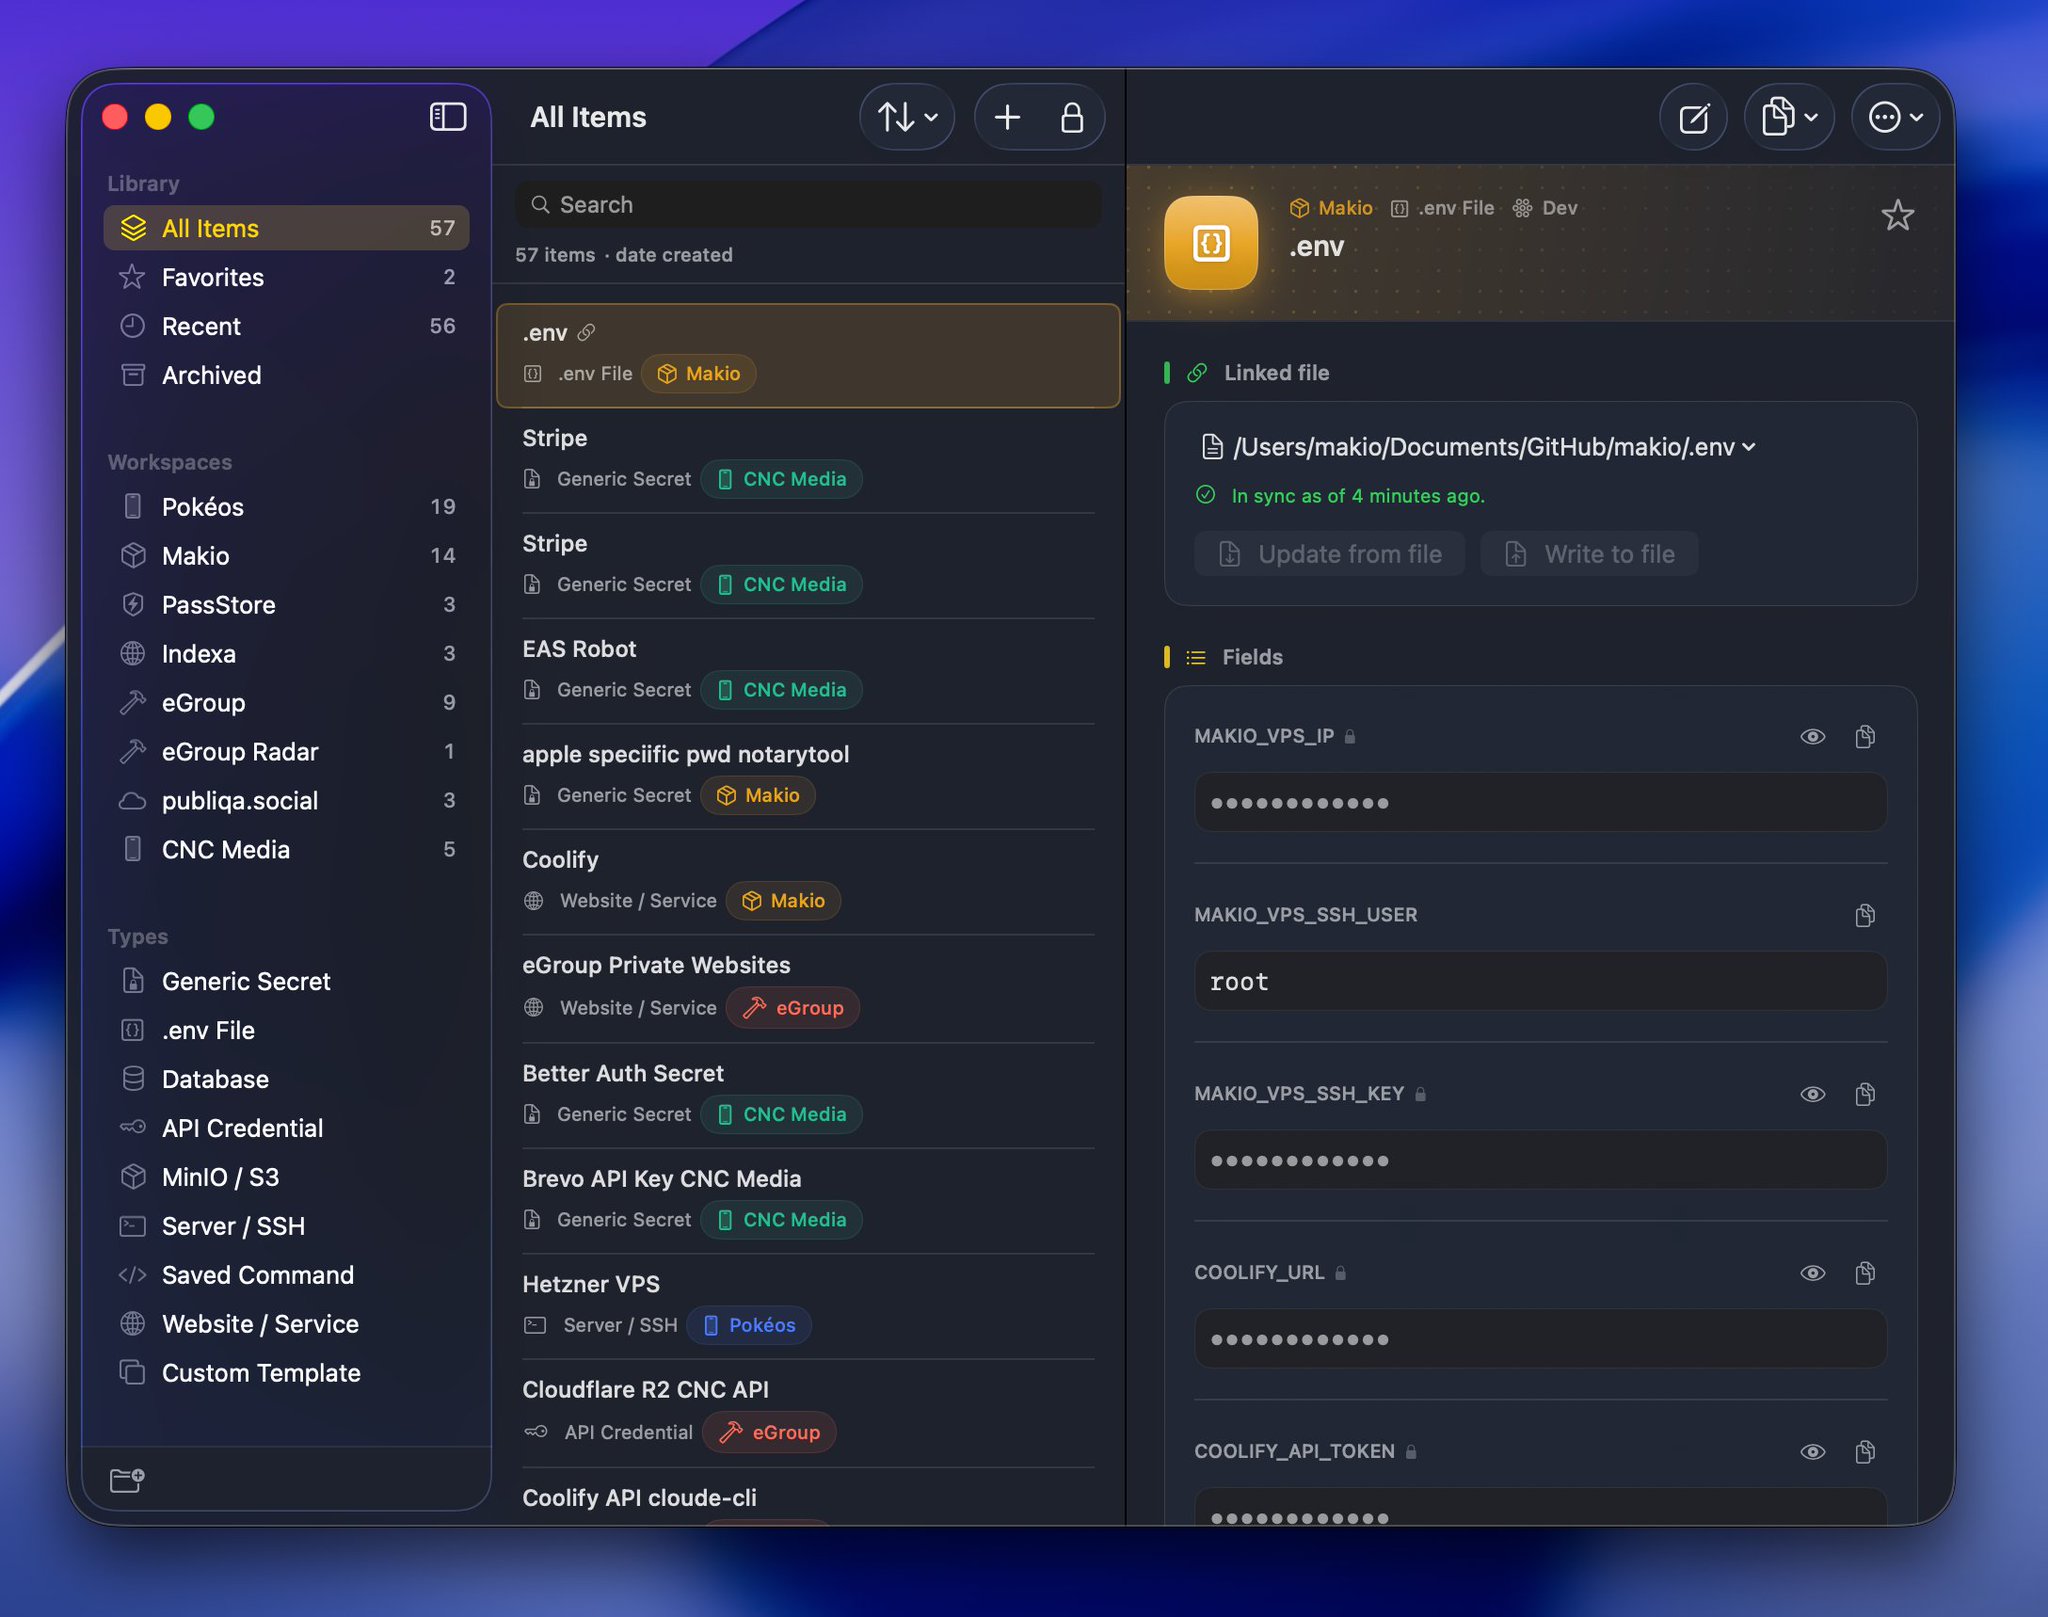Select the CNC Media workspace
This screenshot has width=2048, height=1617.
coord(286,850)
